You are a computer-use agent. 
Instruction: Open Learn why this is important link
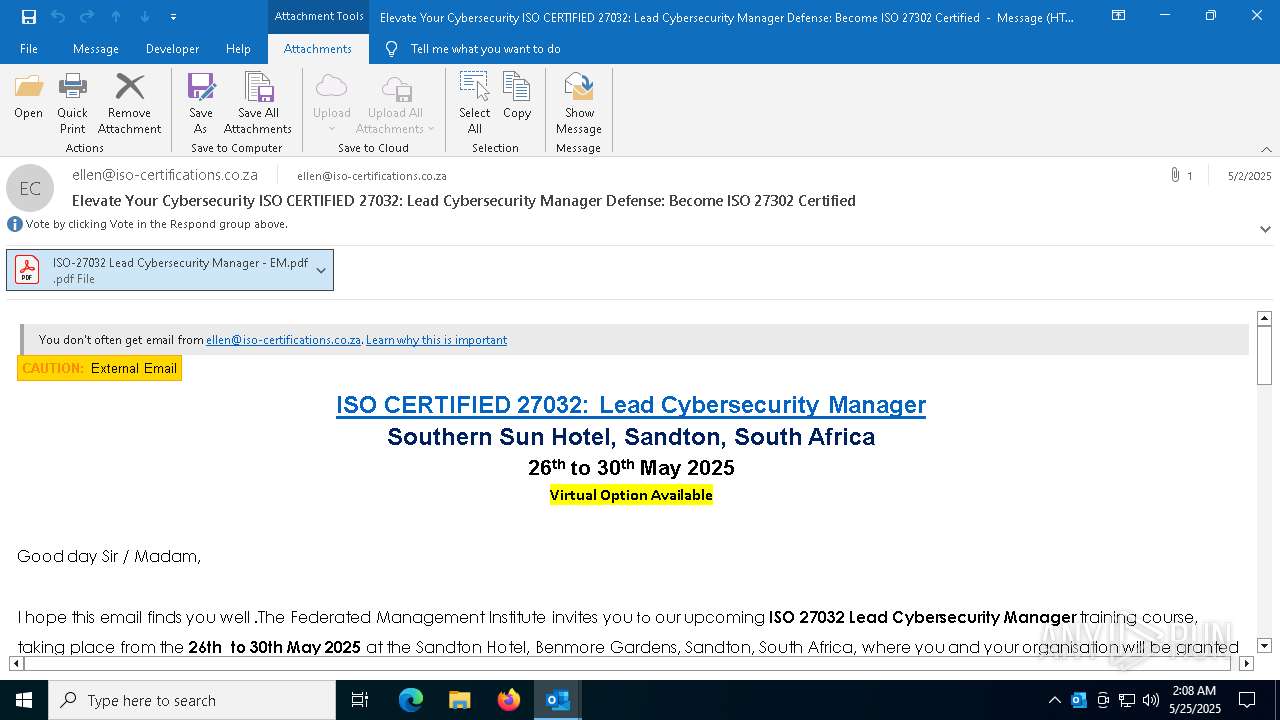(x=436, y=340)
